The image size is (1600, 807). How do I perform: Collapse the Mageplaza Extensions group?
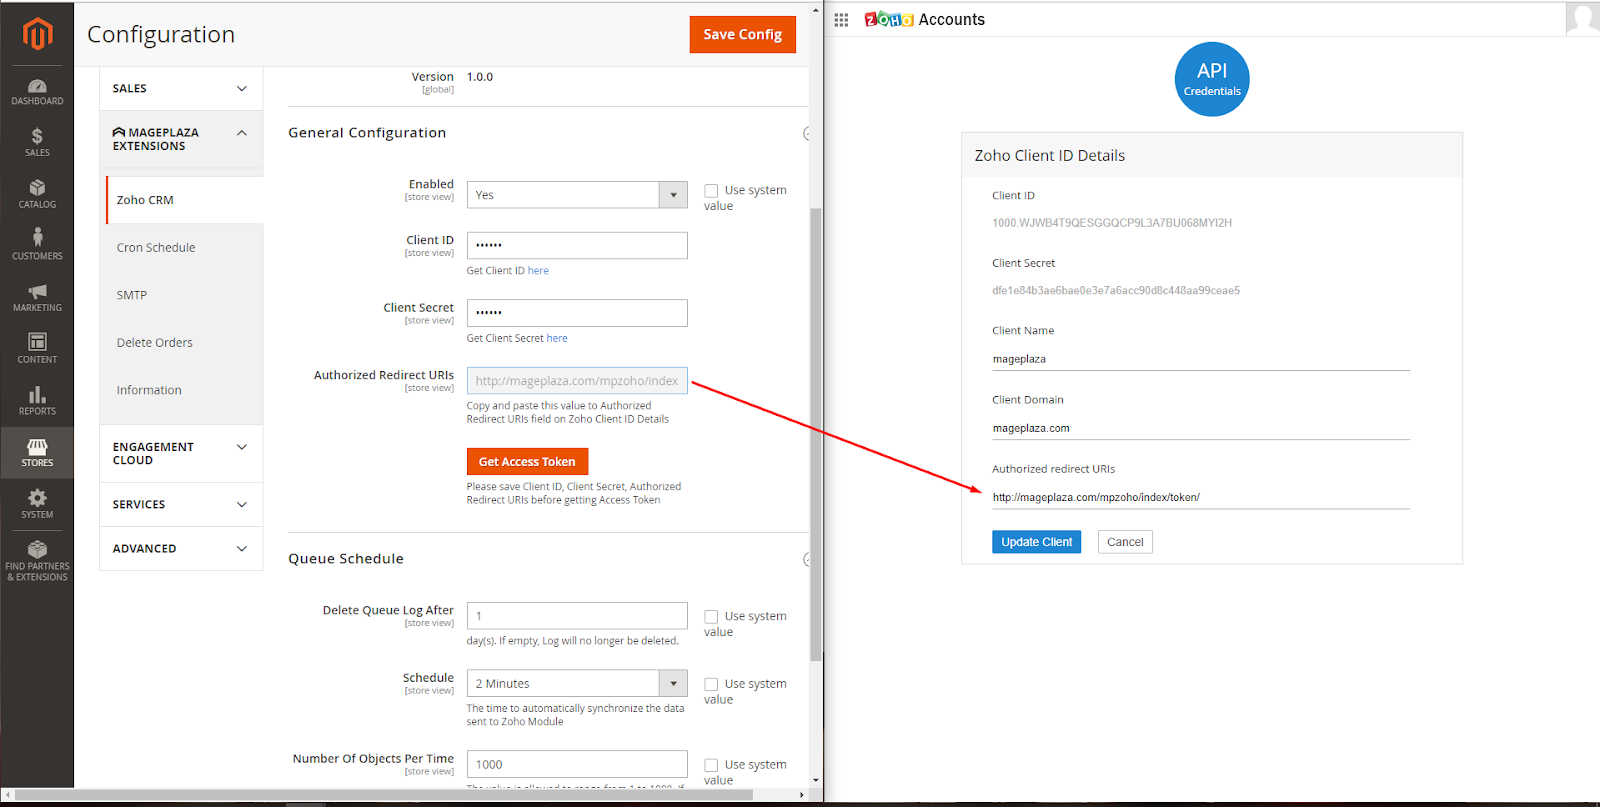(x=181, y=139)
